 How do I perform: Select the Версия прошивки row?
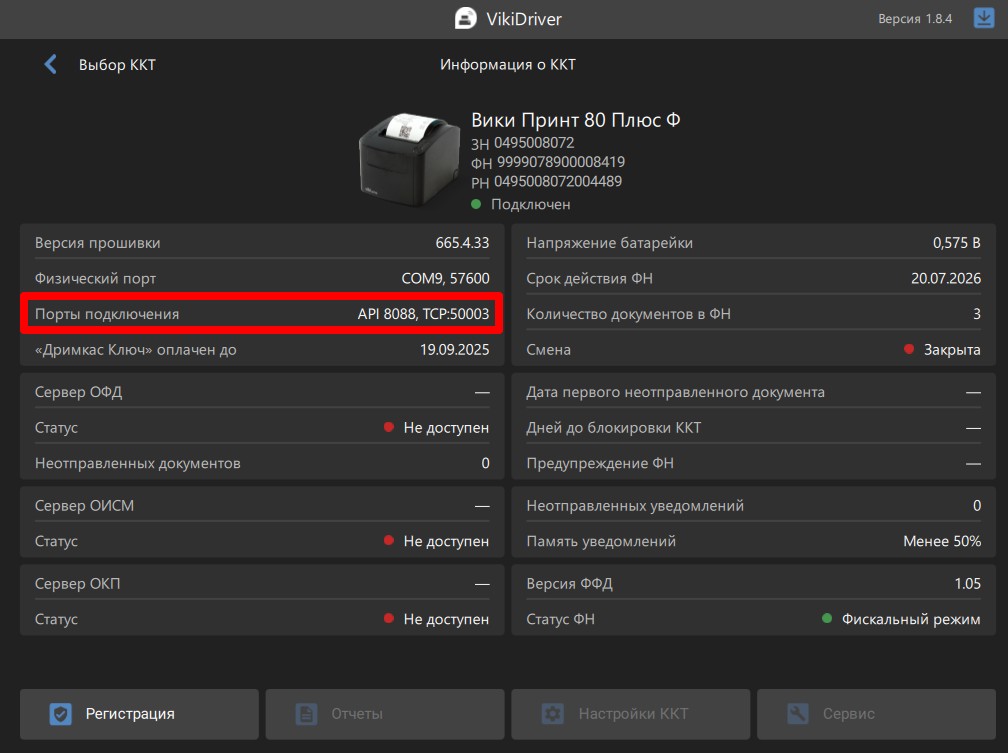point(262,243)
